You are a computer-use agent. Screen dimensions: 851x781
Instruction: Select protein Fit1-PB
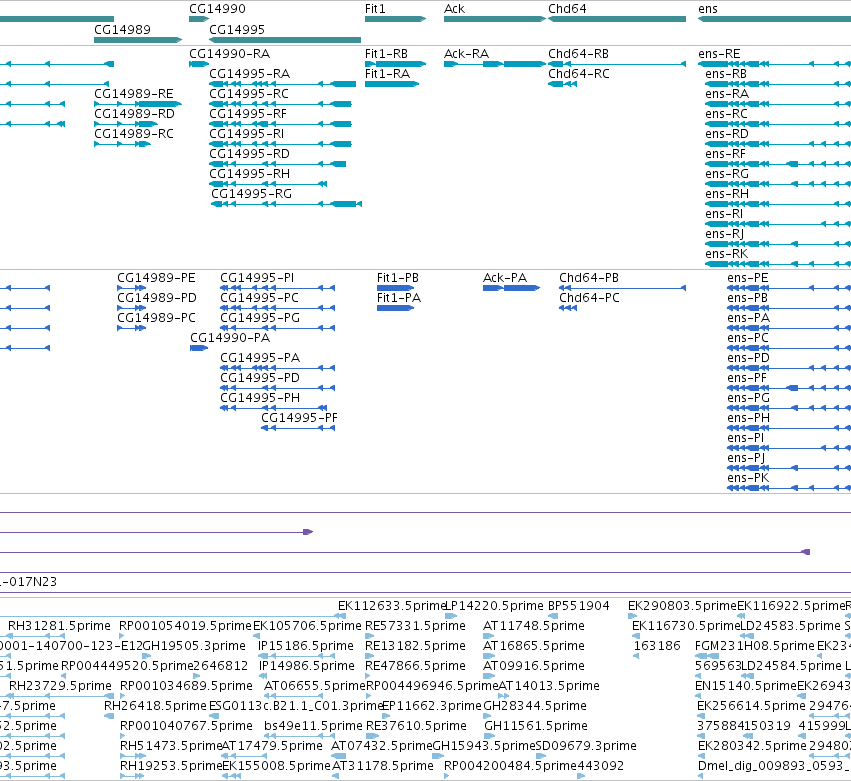[x=398, y=278]
